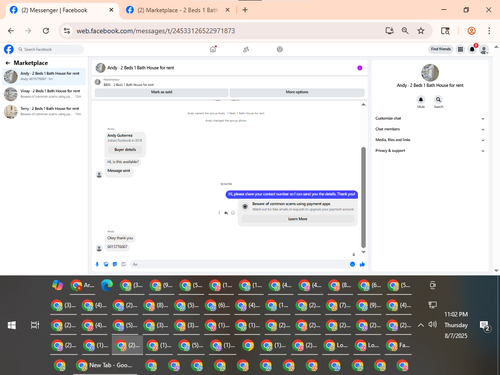Open Buyer details for Andy Gutierrez
Screen dimensions: 500x375
[x=125, y=150]
